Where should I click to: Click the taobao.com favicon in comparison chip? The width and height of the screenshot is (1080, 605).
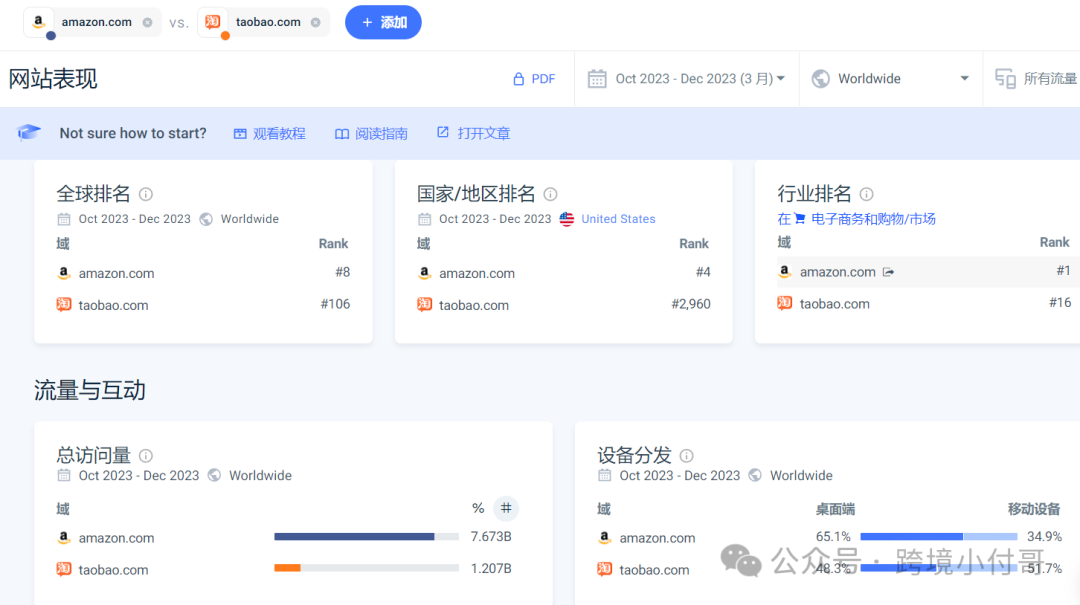(213, 21)
